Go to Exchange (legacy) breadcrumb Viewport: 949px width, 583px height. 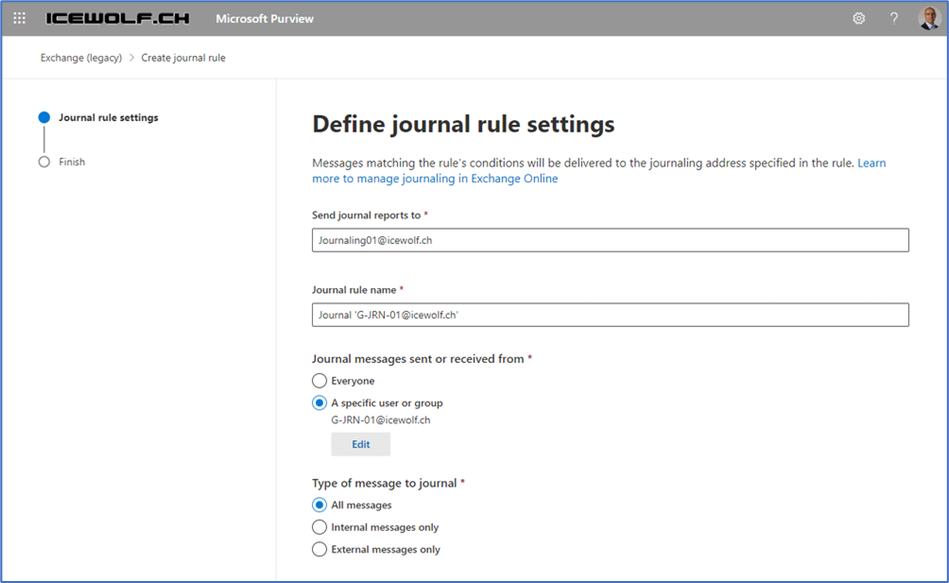point(81,58)
